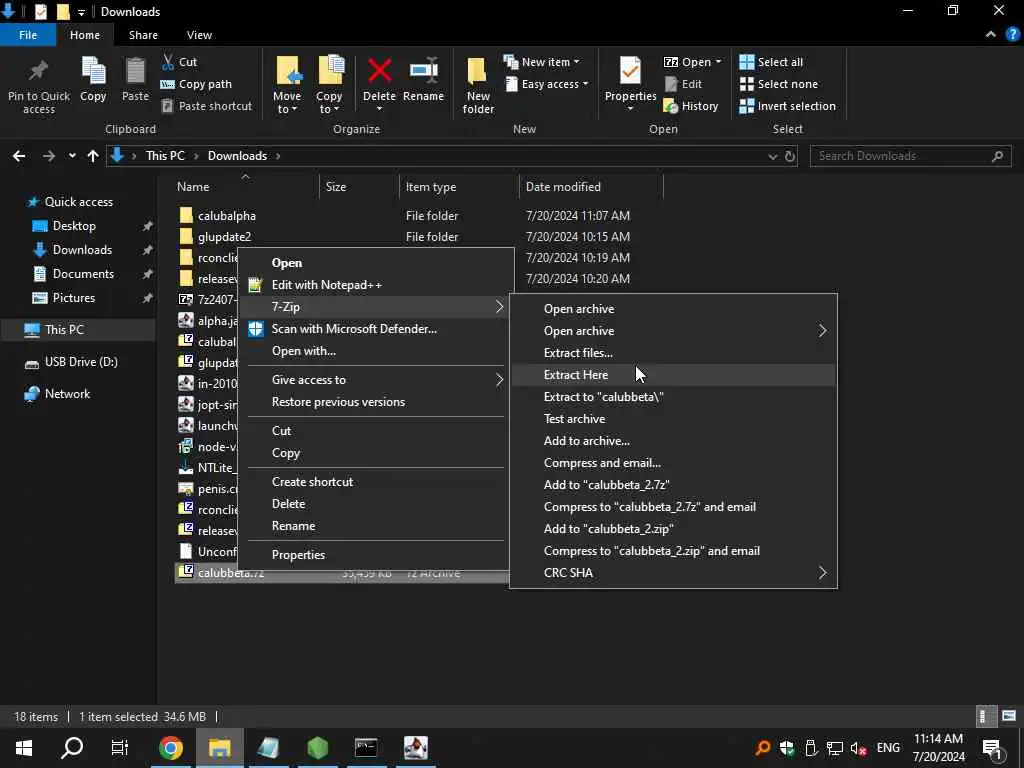
Task: Select Network in sidebar
Action: [x=67, y=394]
